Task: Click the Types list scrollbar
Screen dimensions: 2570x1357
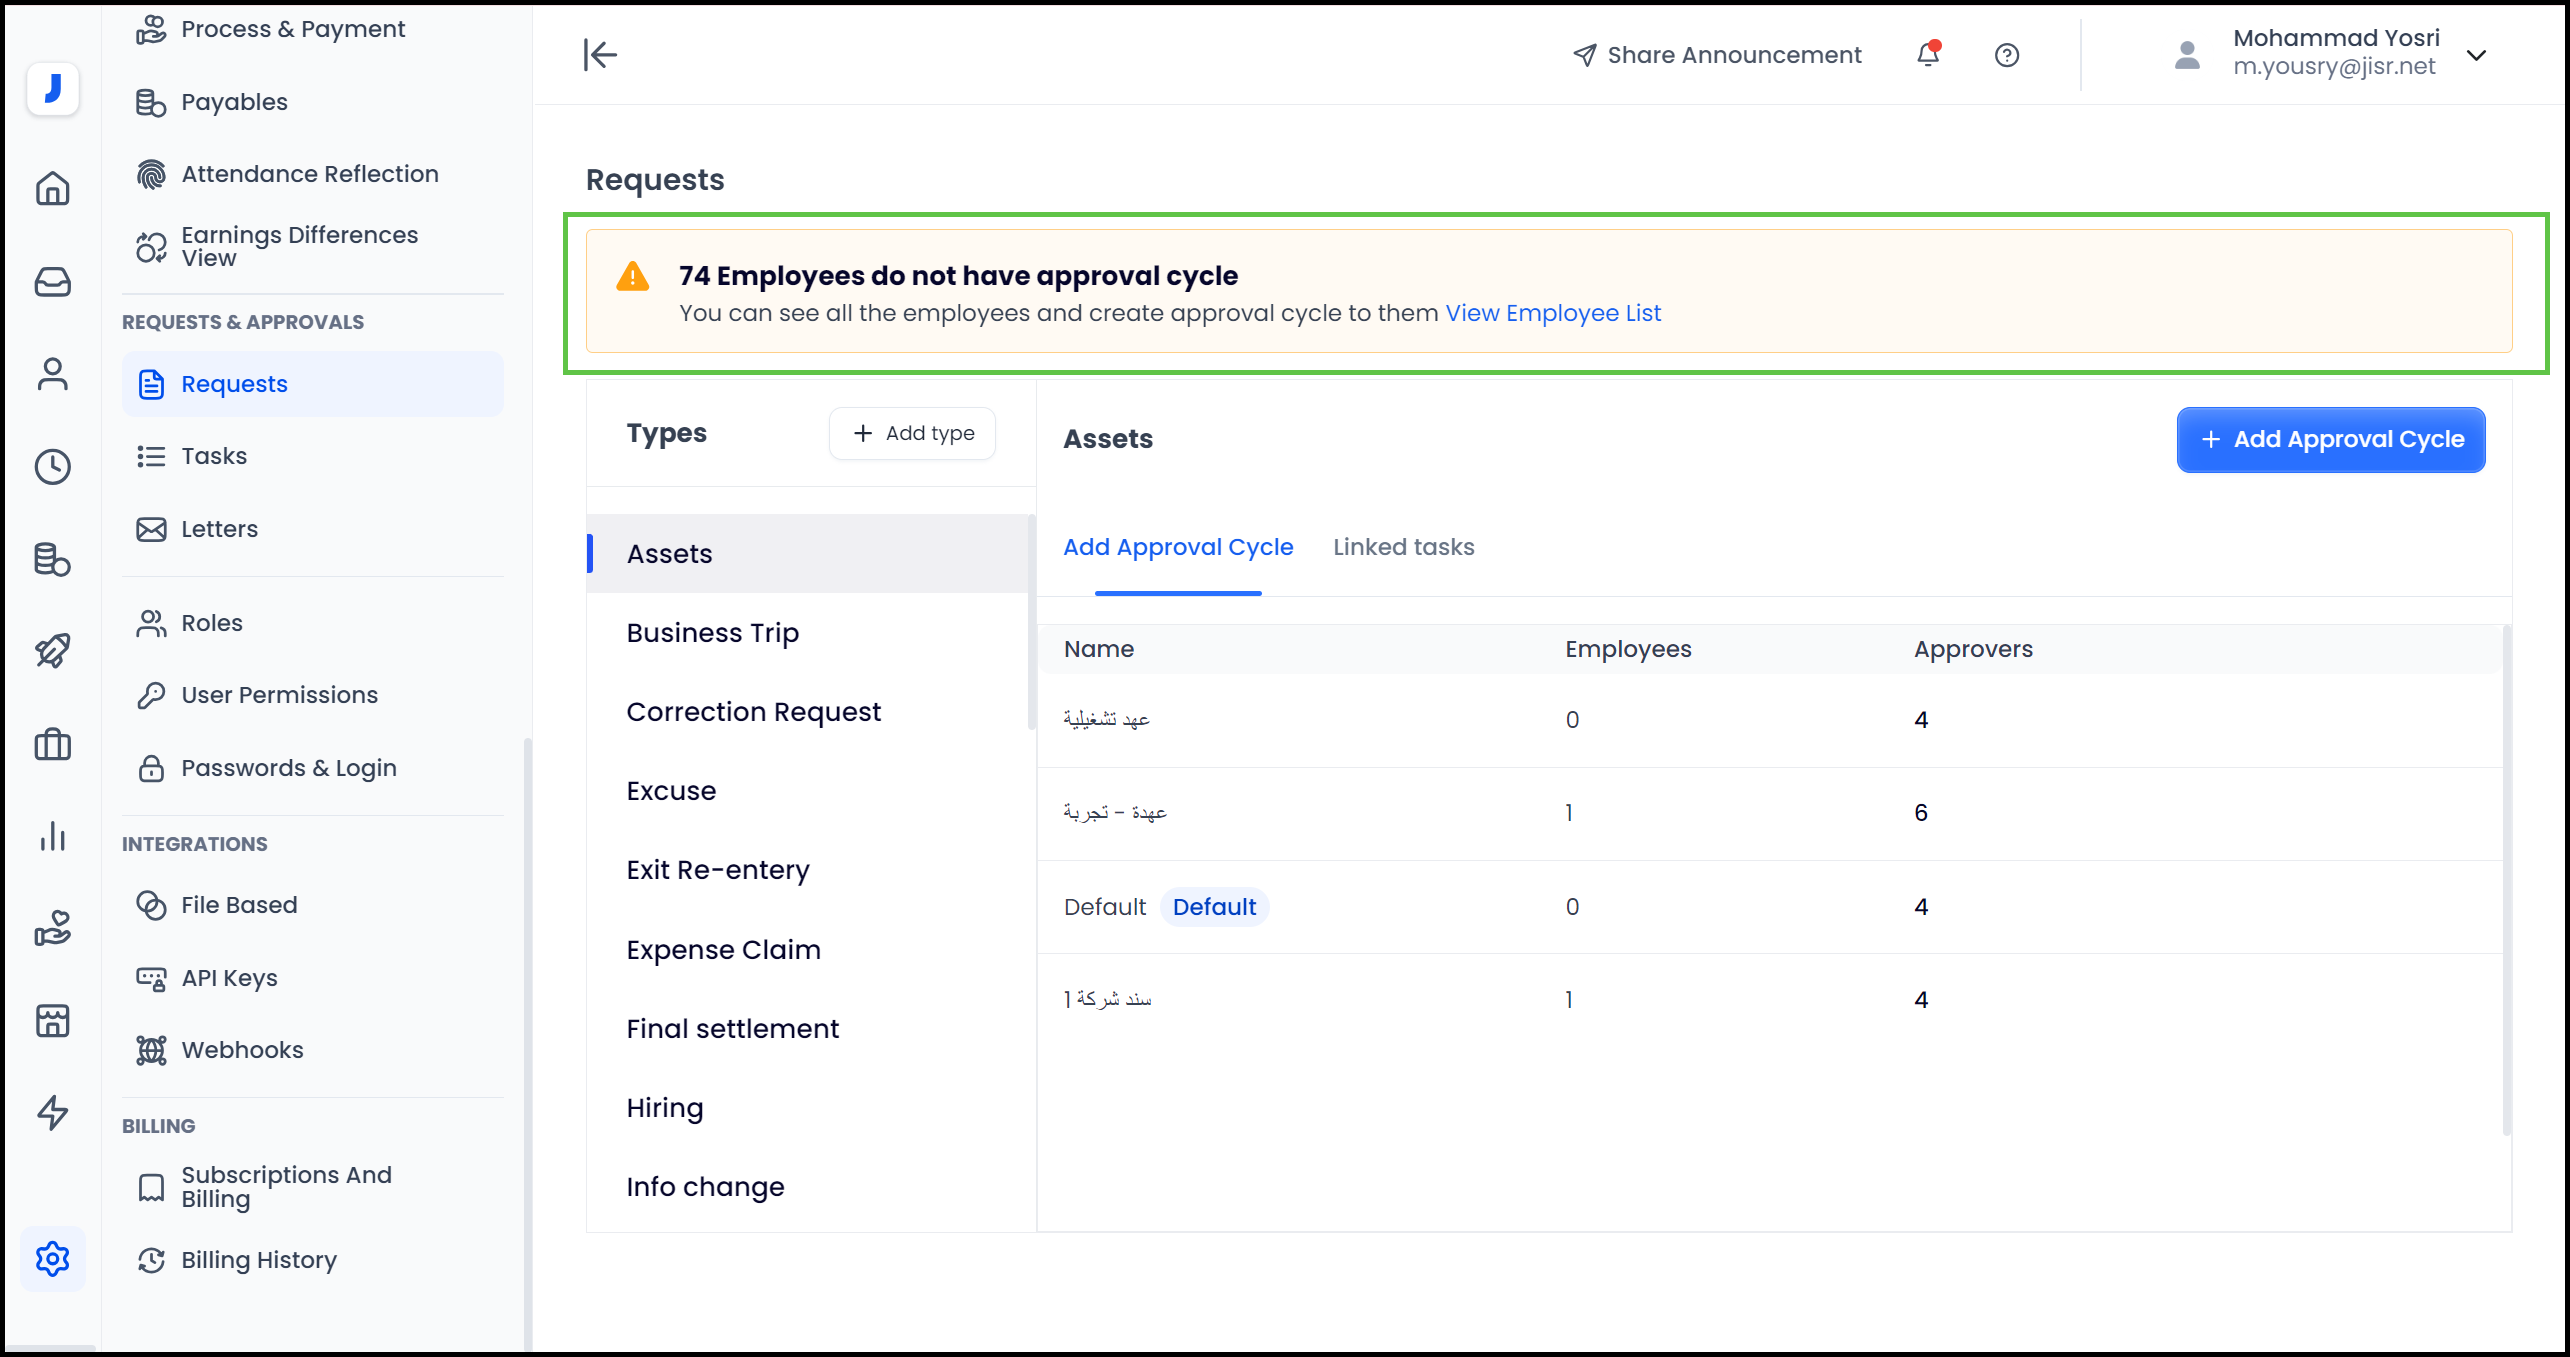Action: (x=1030, y=622)
